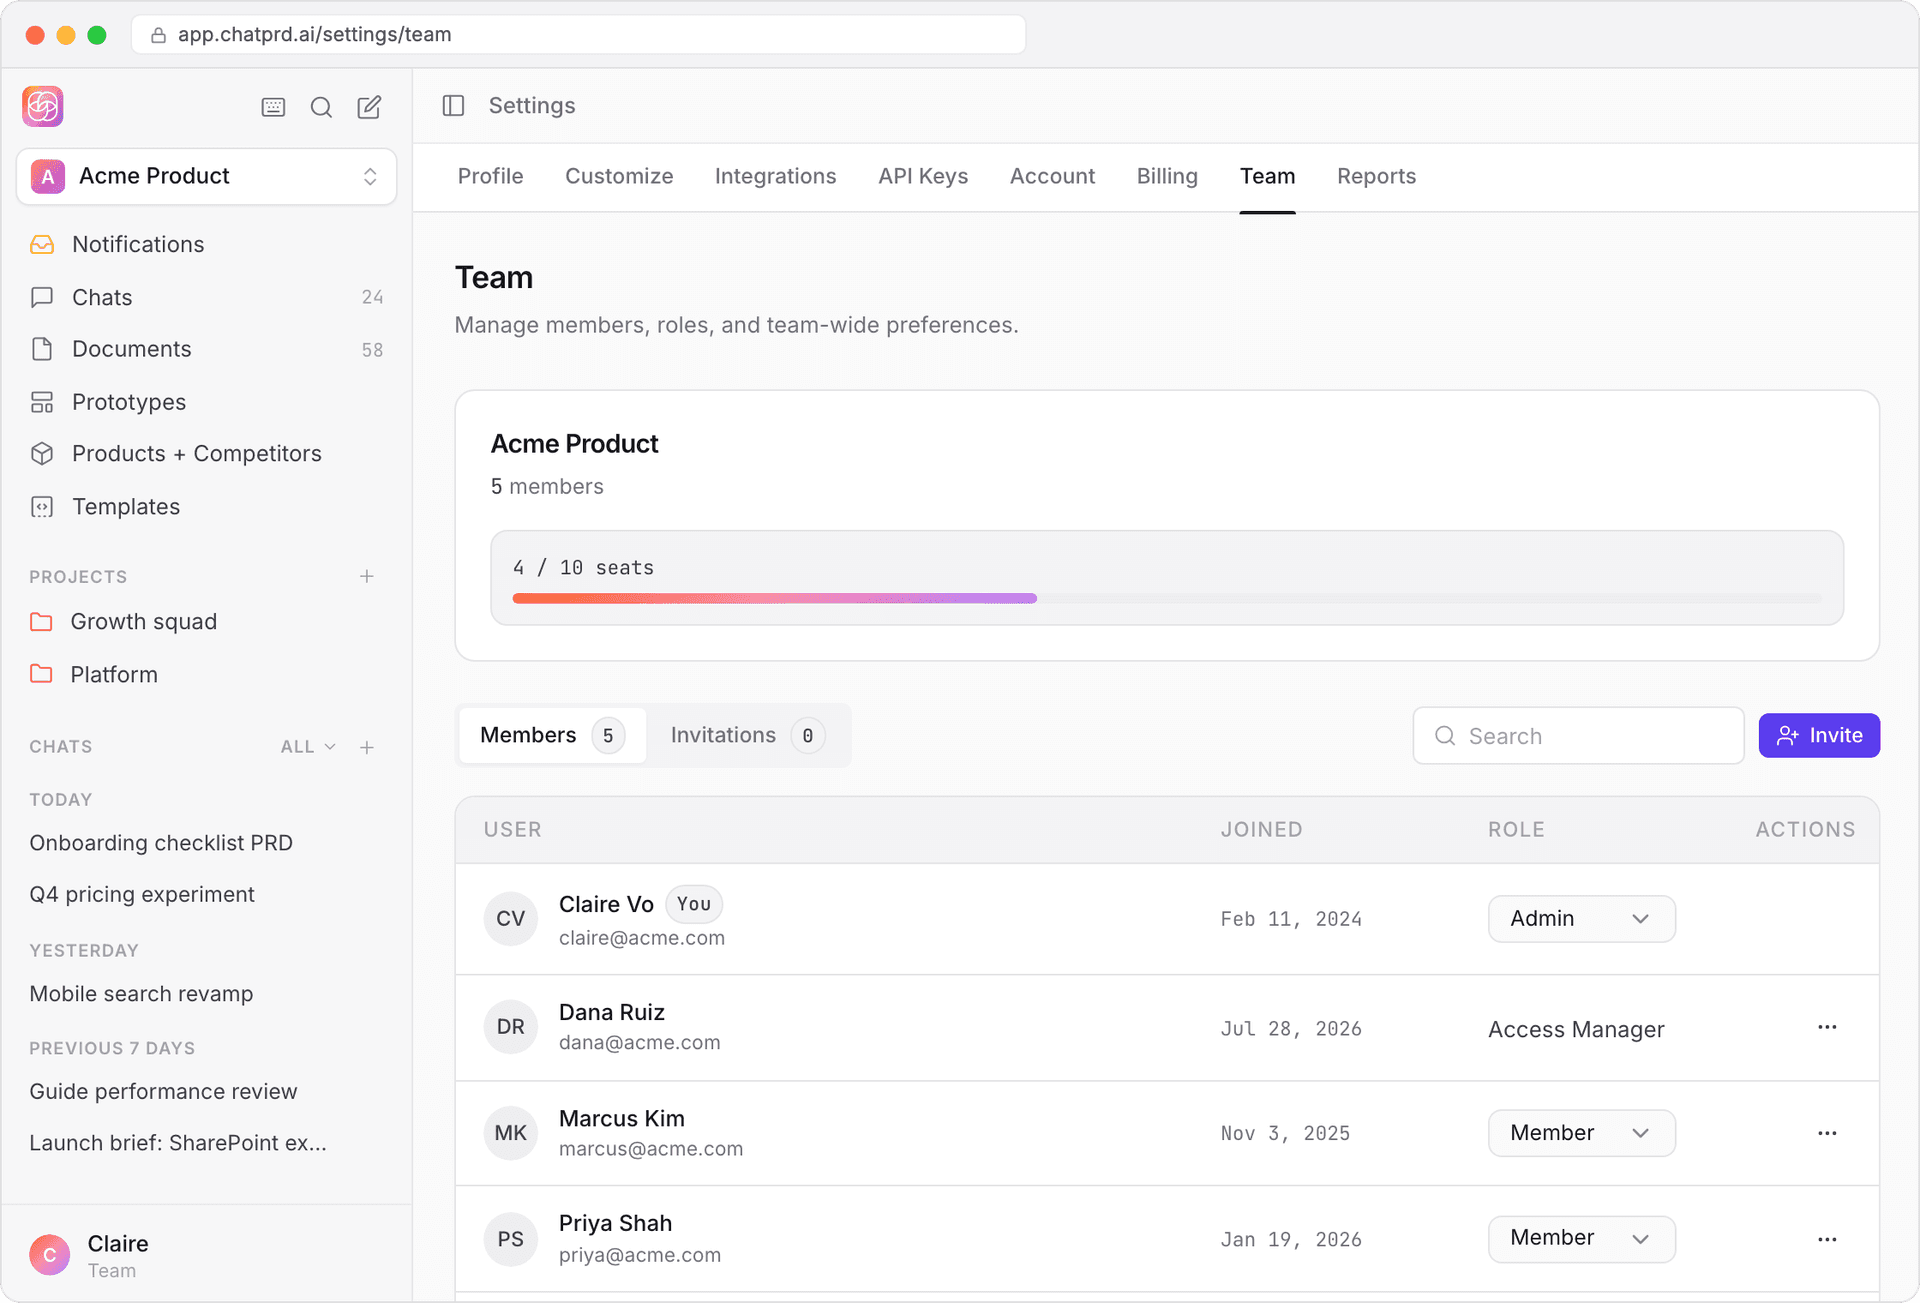Open Q4 pricing experiment chat
This screenshot has width=1920, height=1303.
[x=142, y=895]
